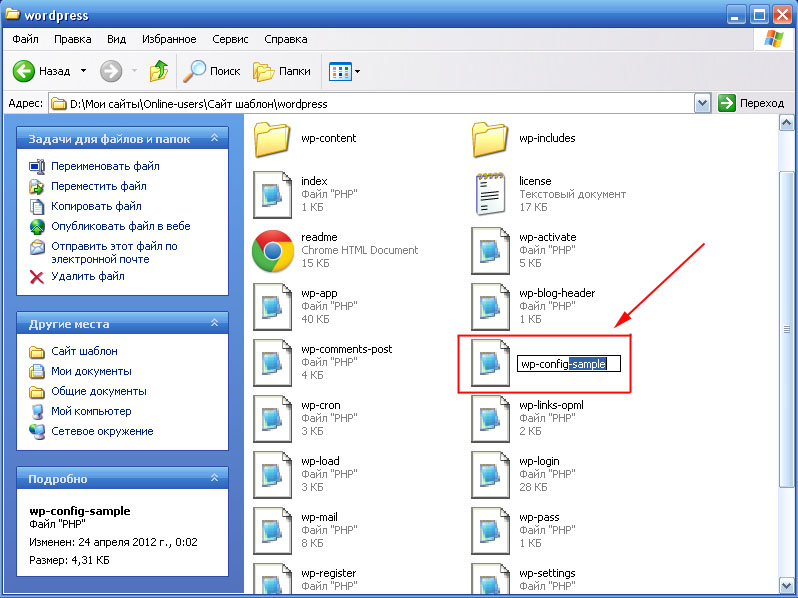Viewport: 798px width, 598px height.
Task: Open Сайт шаблон in Другие места
Action: [84, 351]
